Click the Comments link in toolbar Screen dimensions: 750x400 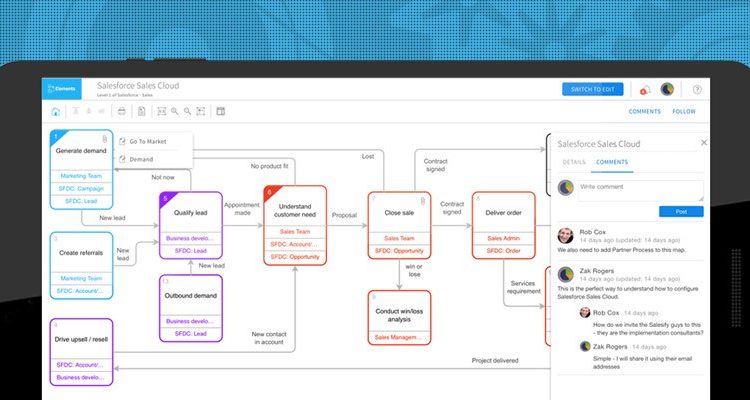[x=644, y=112]
